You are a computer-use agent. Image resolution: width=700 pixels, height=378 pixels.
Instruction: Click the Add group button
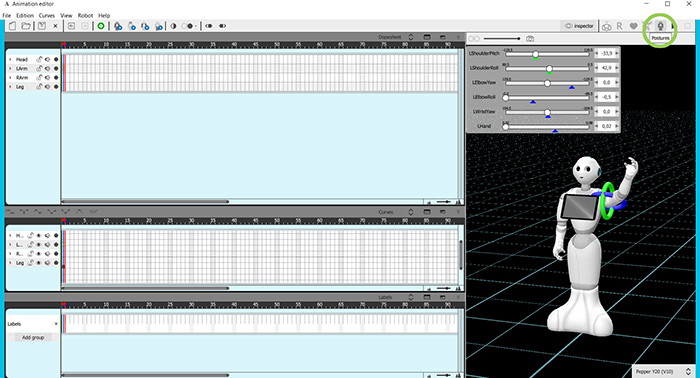pos(33,338)
